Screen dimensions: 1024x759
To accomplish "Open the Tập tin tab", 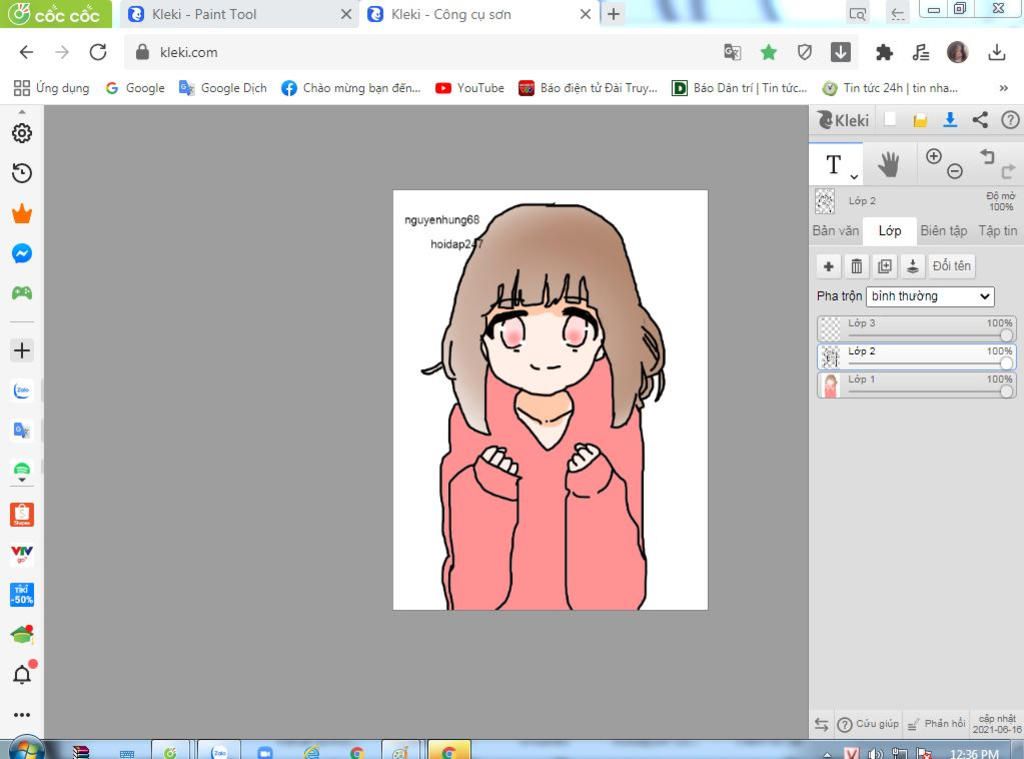I will coord(997,231).
